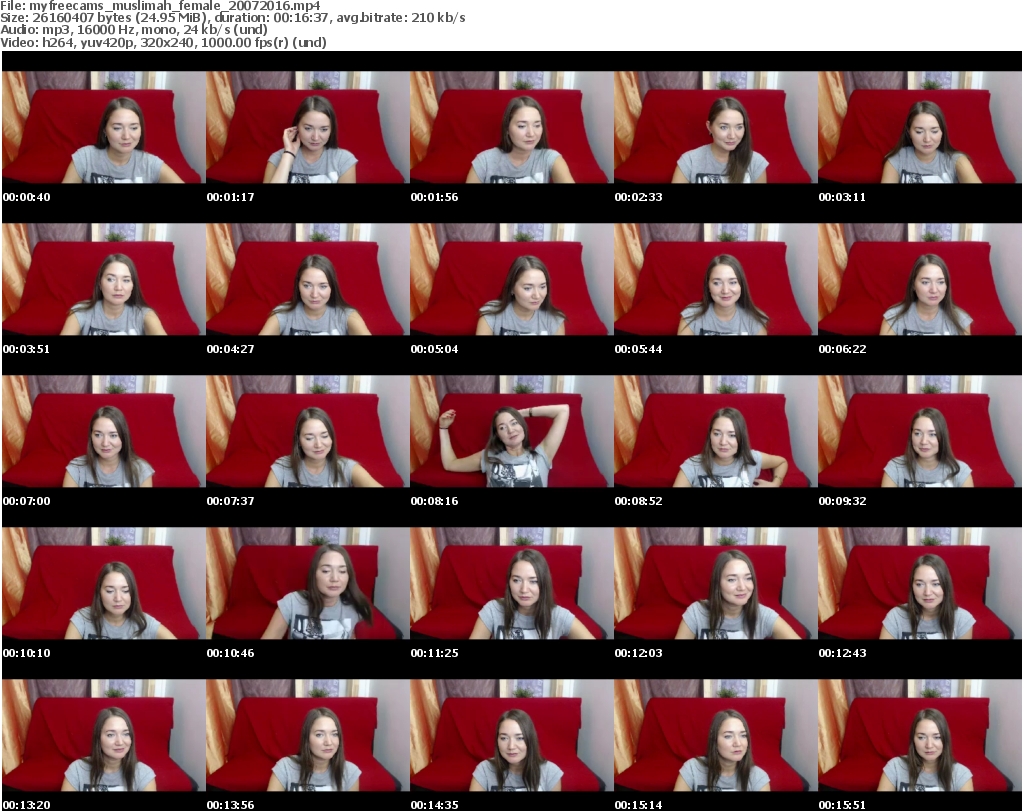The image size is (1024, 811).
Task: Select the thumbnail frame at 00:09:32
Action: pos(920,432)
